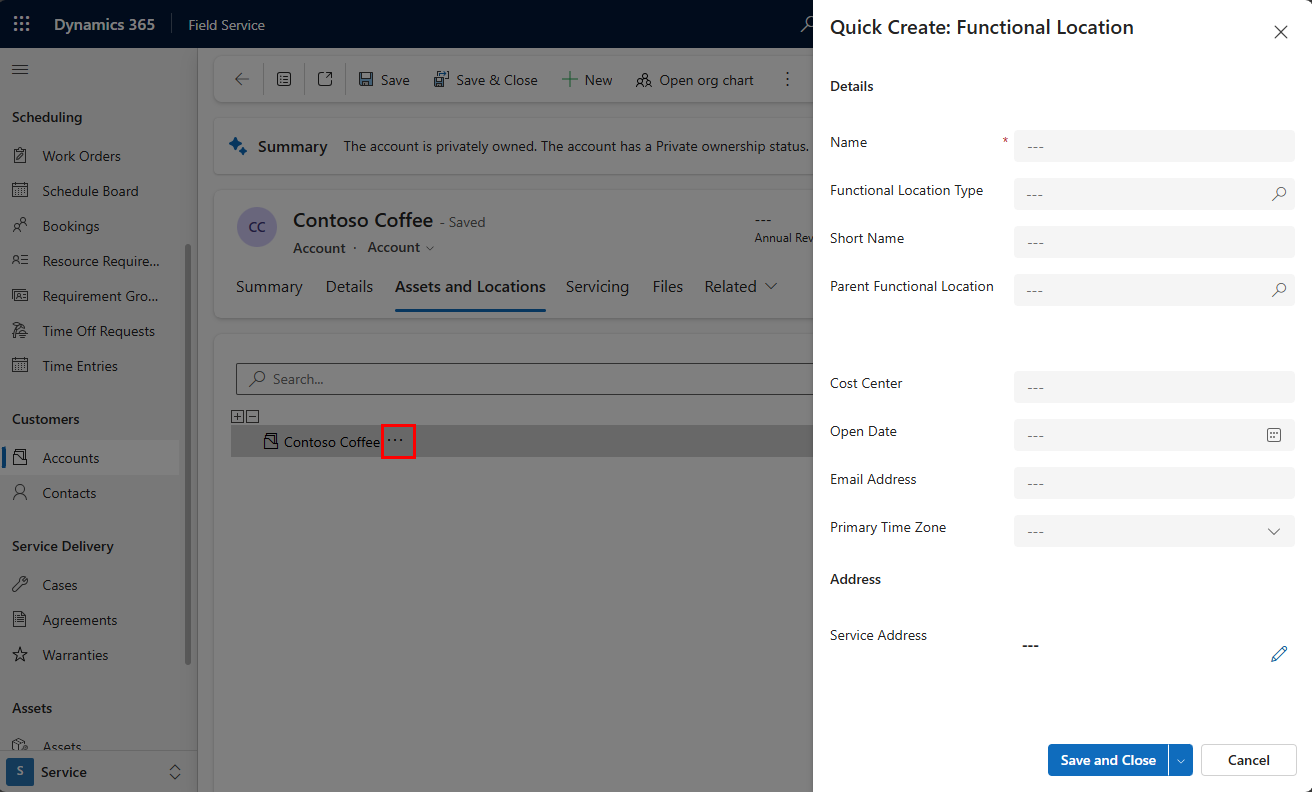This screenshot has height=792, width=1312.
Task: Switch to the Servicing tab
Action: (597, 287)
